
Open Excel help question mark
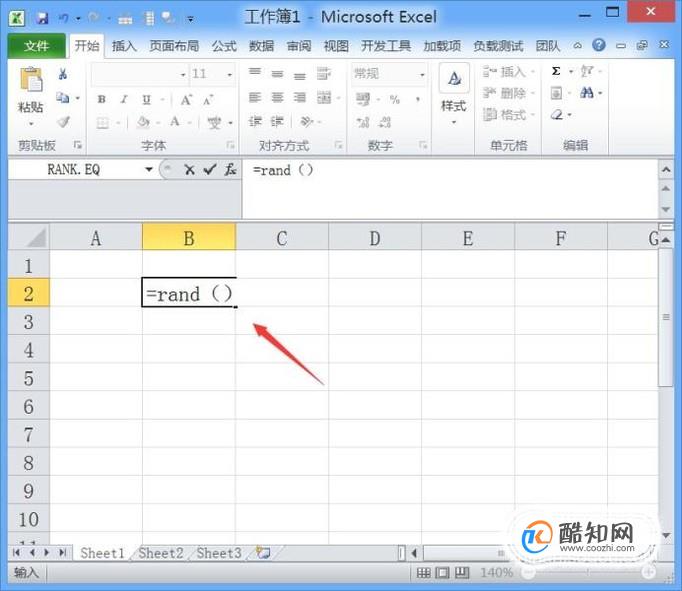tap(599, 45)
